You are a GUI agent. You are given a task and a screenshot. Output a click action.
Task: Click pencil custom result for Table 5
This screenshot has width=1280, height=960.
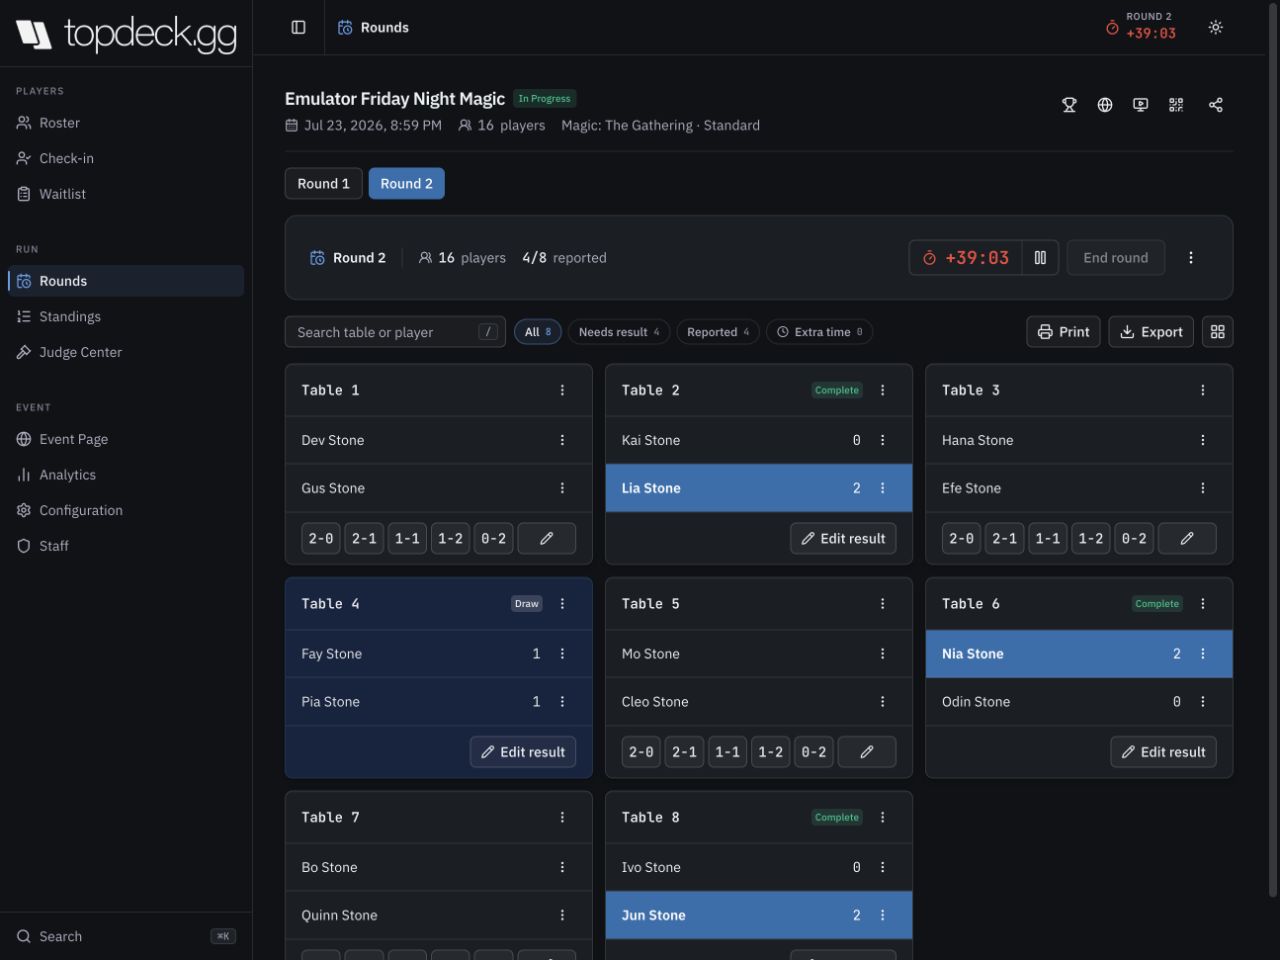click(x=867, y=752)
